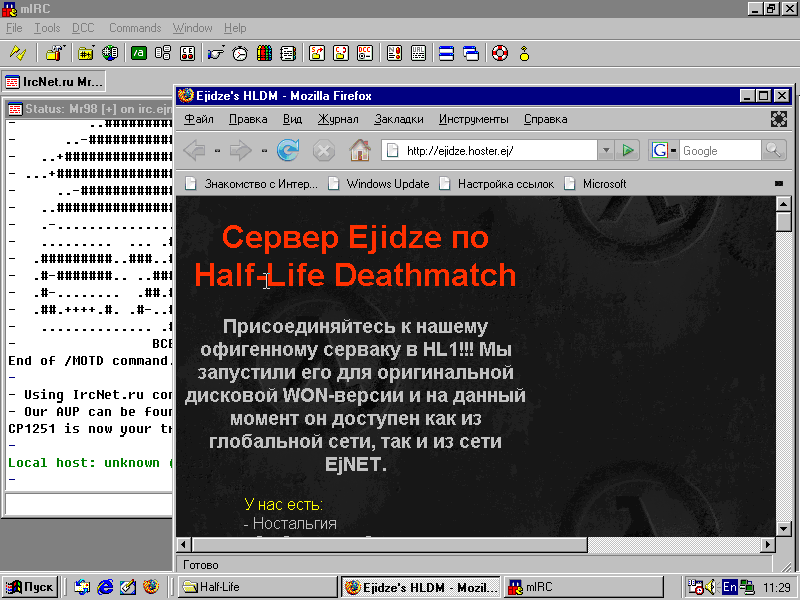The width and height of the screenshot is (800, 600).
Task: Open the Настройка ссылок bookmark
Action: click(496, 184)
